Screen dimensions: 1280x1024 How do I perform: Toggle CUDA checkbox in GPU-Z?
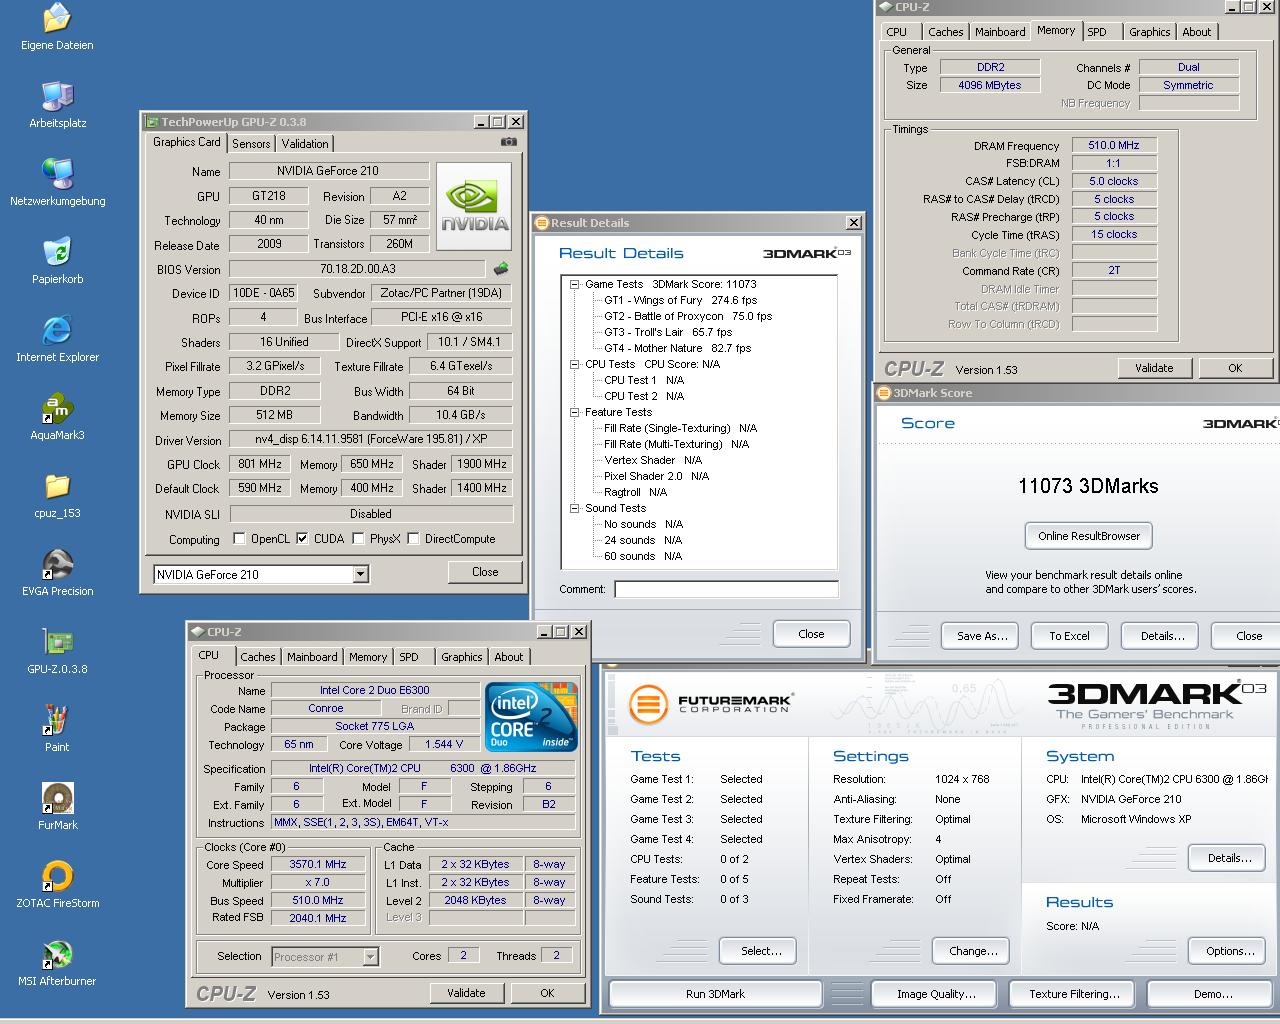pyautogui.click(x=302, y=539)
